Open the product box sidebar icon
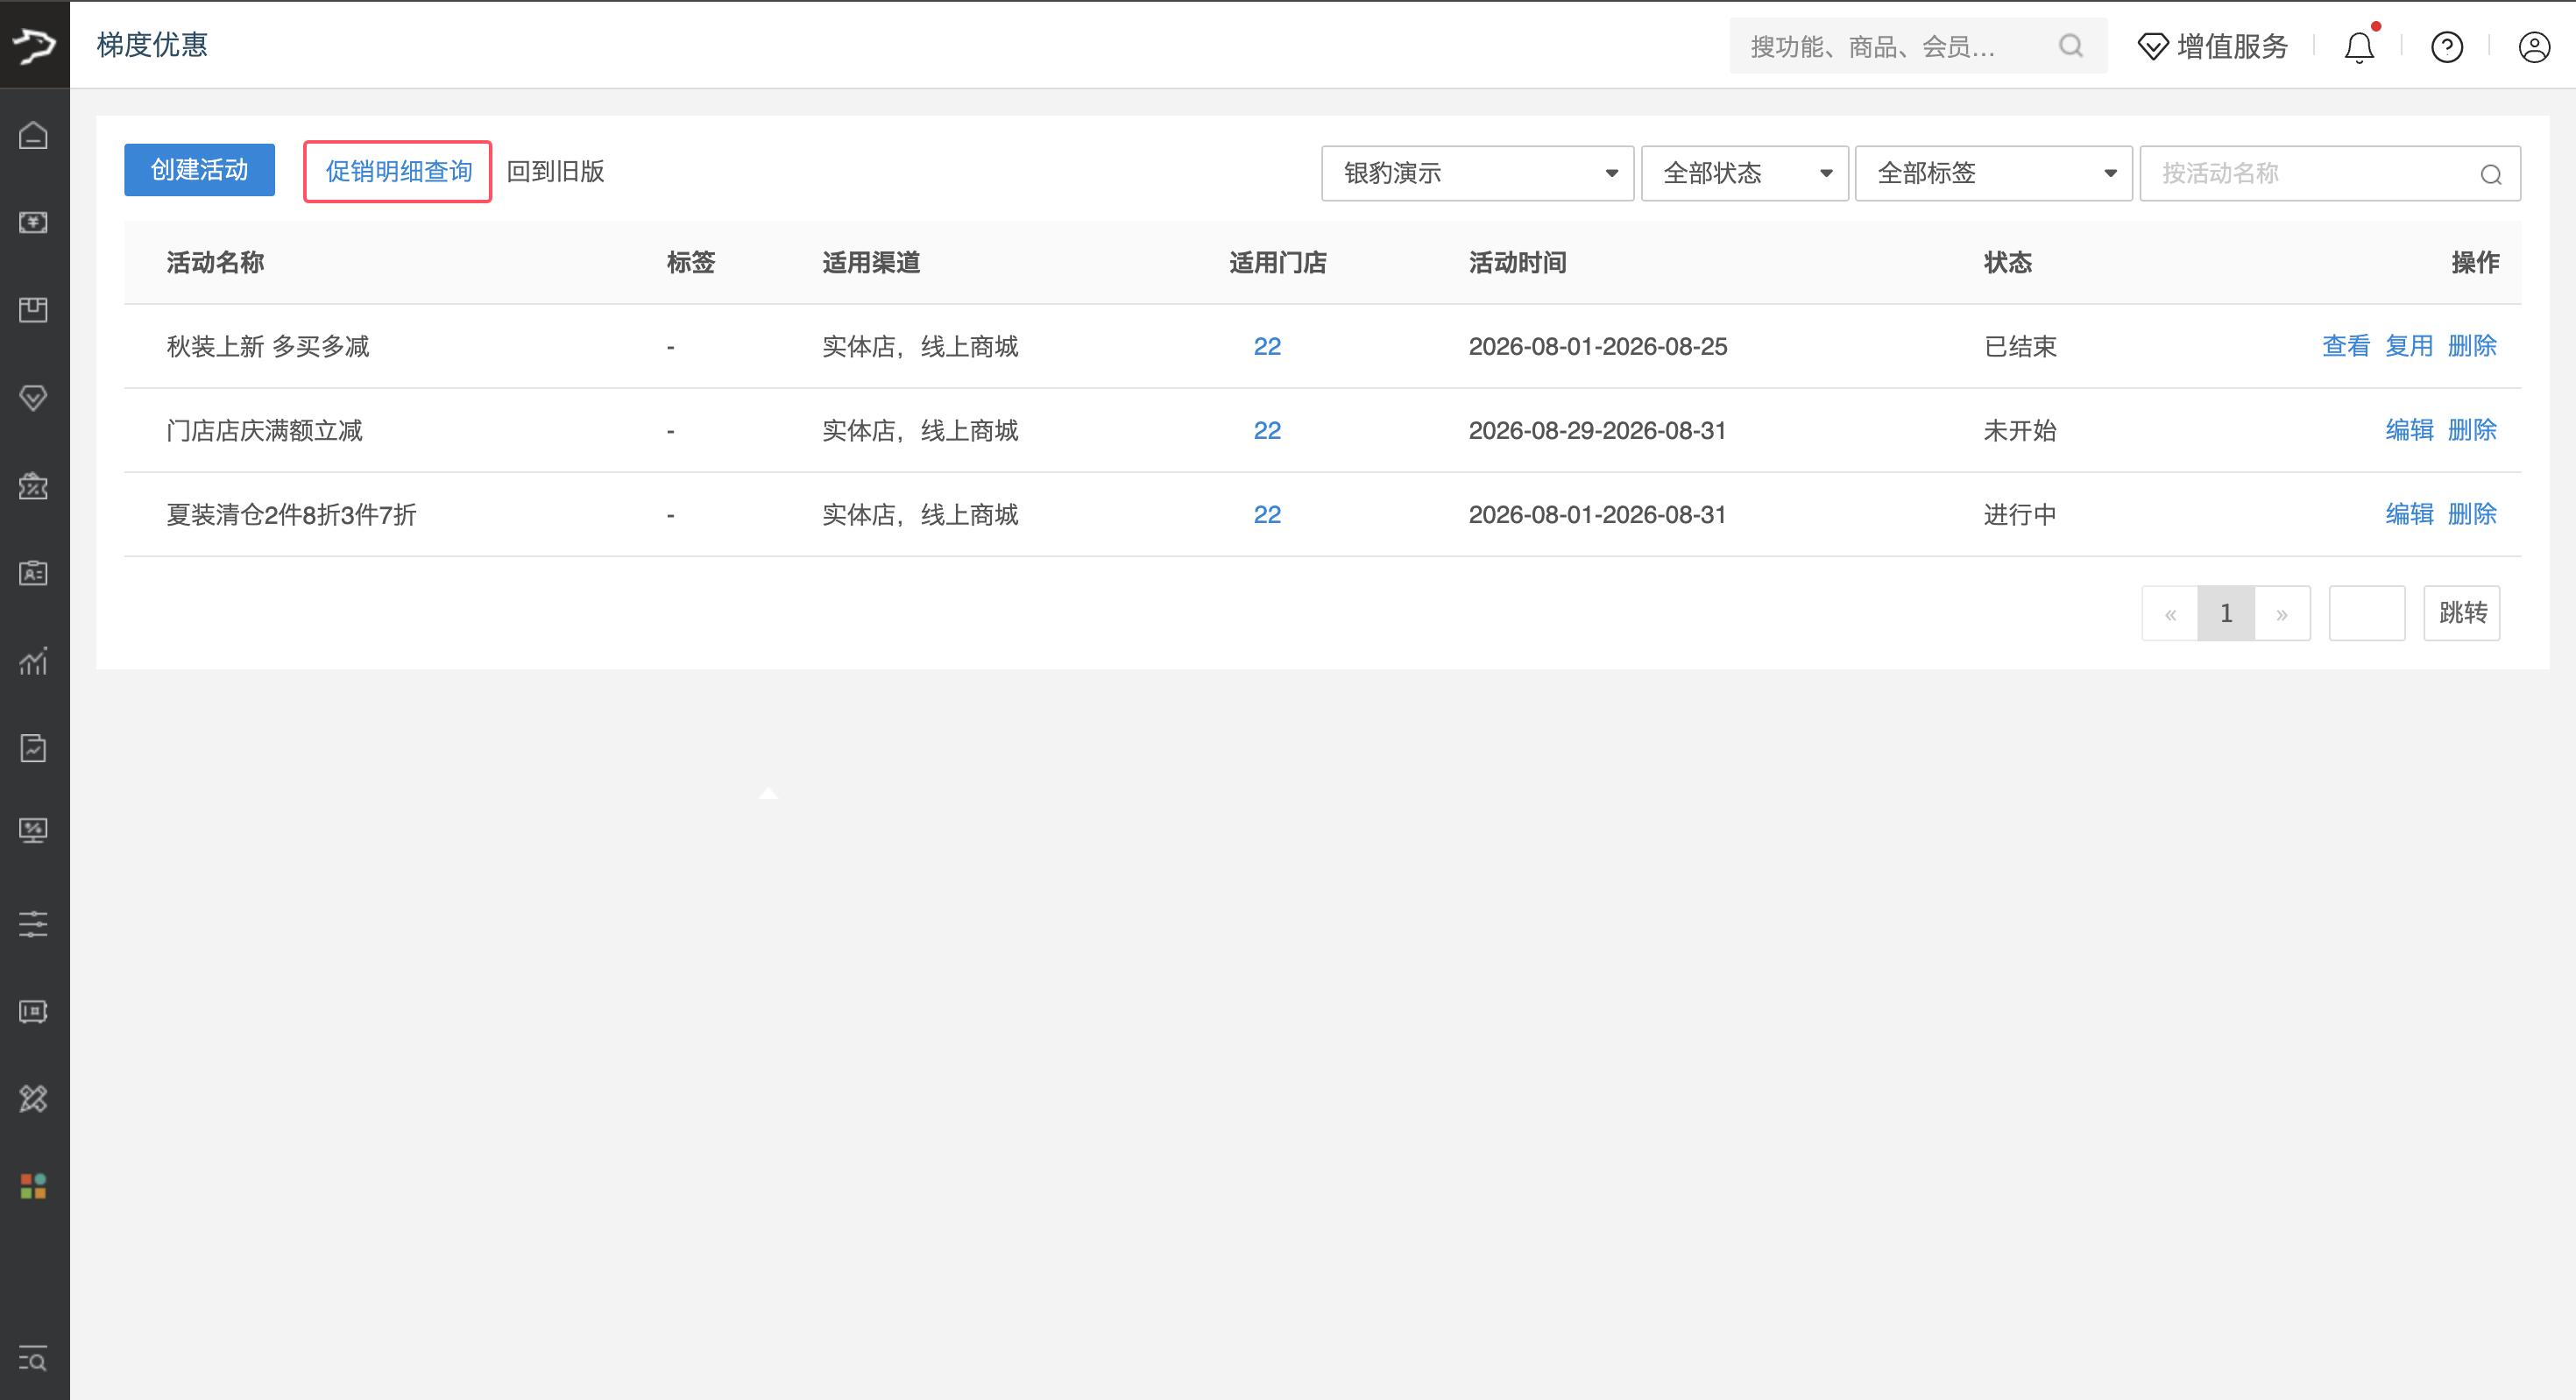The image size is (2576, 1400). (x=33, y=310)
